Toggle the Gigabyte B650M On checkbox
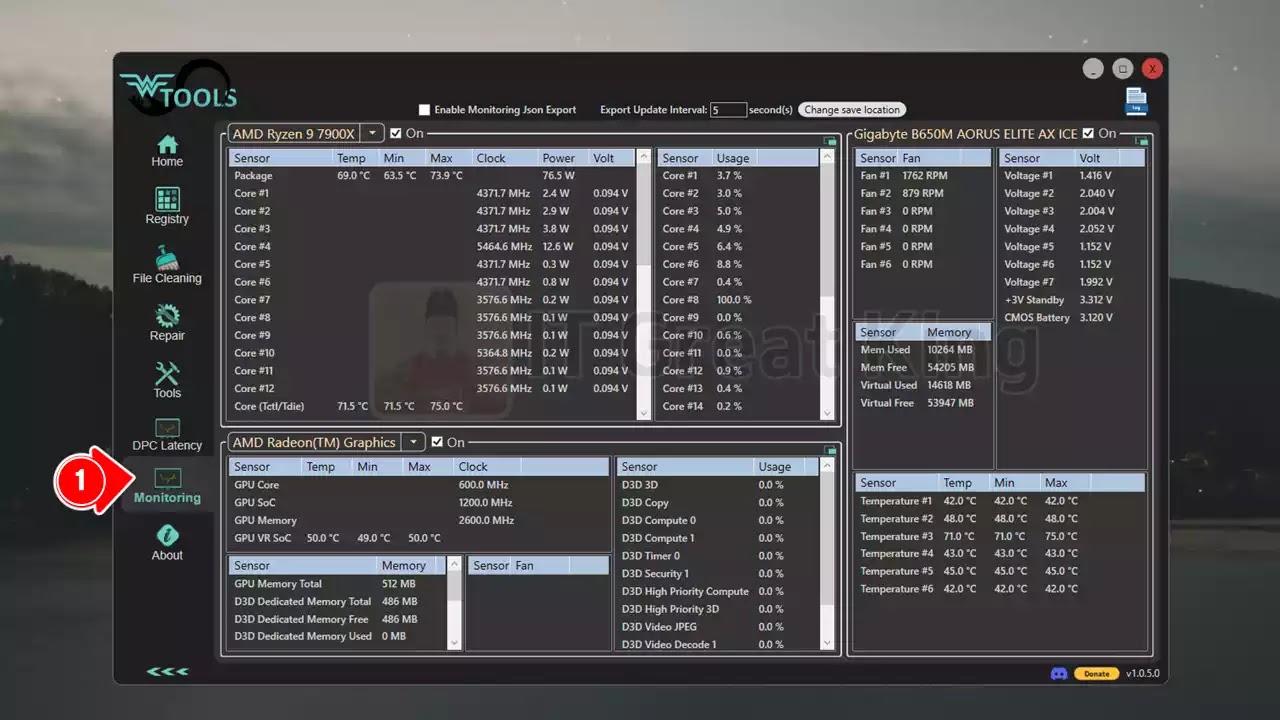The image size is (1280, 720). tap(1088, 133)
